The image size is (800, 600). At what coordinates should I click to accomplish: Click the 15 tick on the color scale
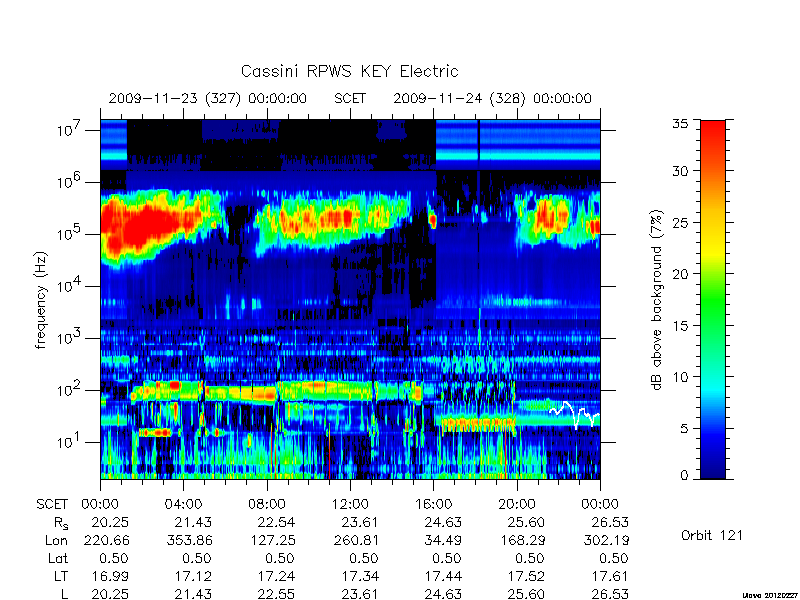[x=681, y=326]
